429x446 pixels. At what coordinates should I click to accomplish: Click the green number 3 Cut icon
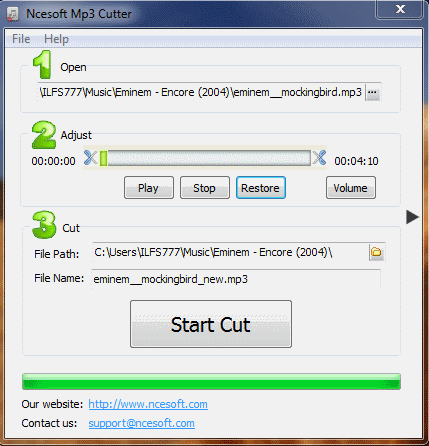44,224
